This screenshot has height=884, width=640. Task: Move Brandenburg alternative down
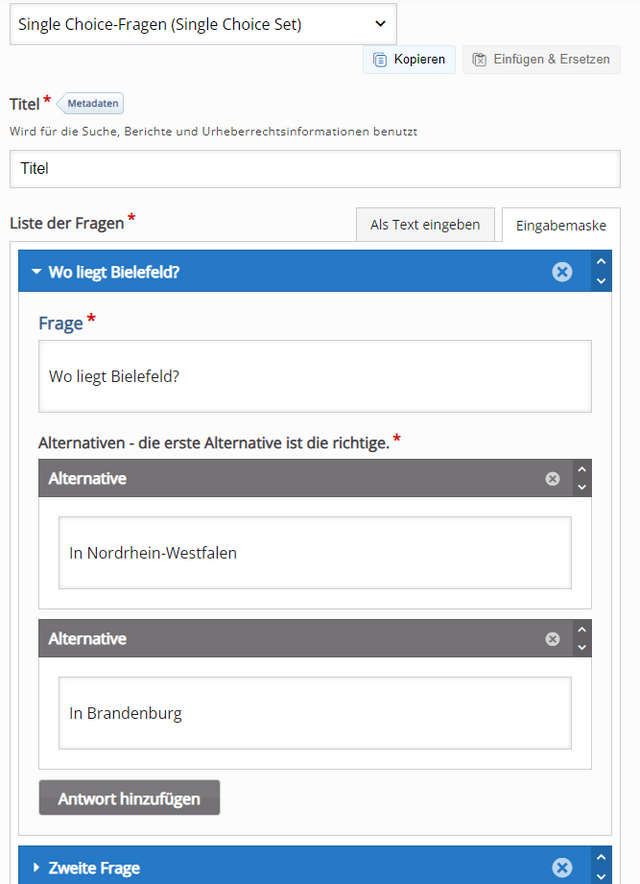582,647
